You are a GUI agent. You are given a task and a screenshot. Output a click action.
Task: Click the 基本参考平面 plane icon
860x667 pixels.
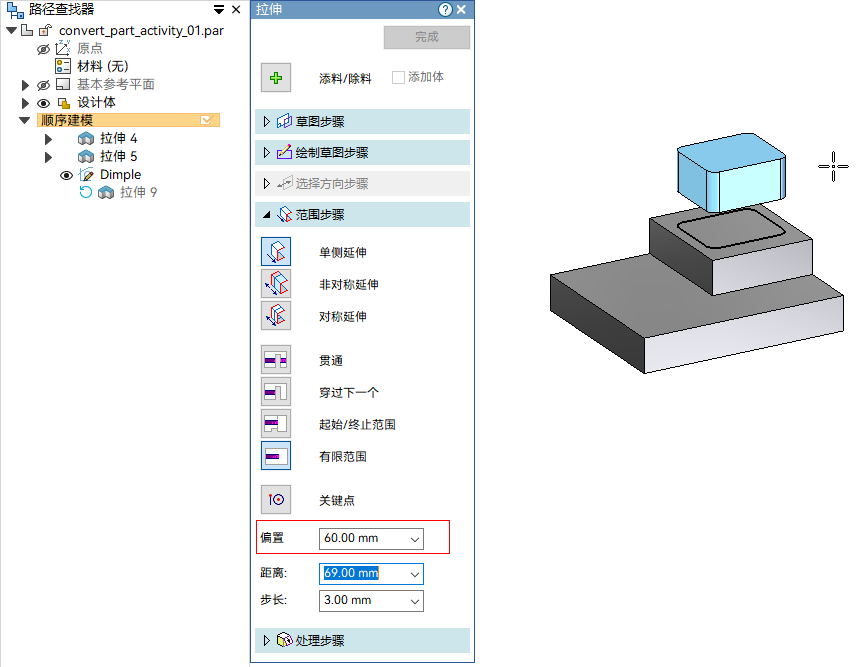63,84
